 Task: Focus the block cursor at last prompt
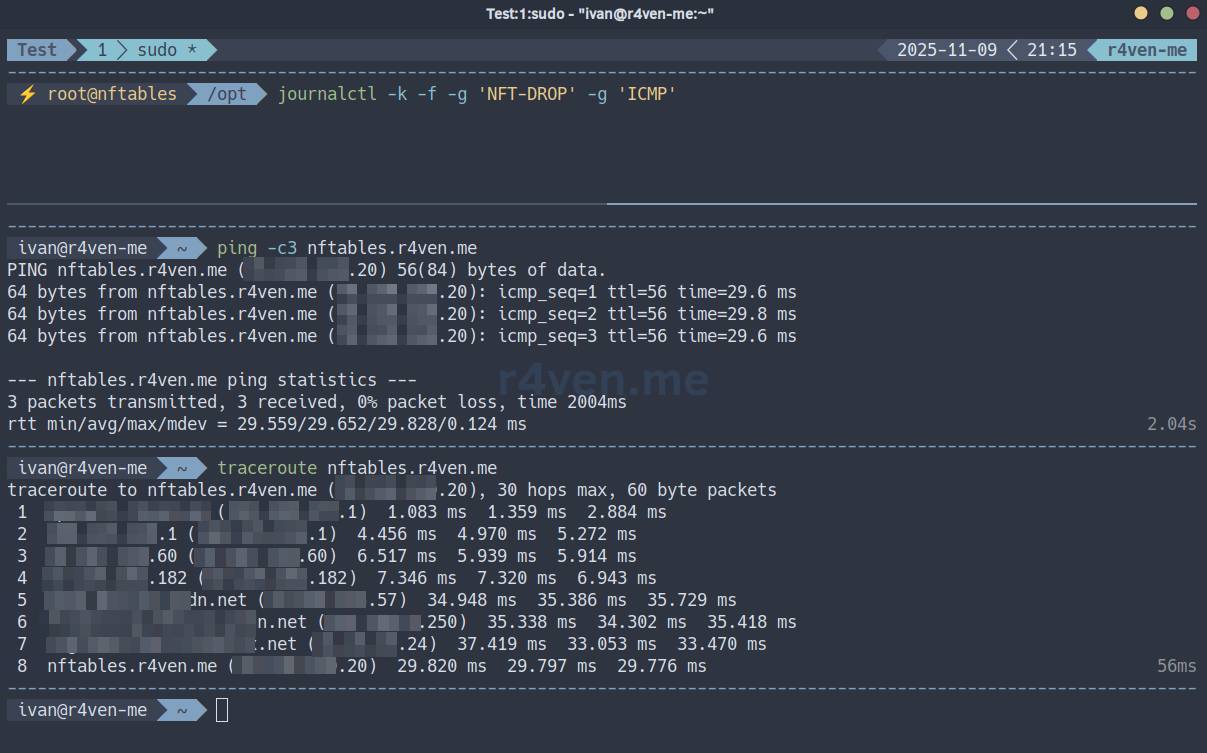[x=222, y=710]
